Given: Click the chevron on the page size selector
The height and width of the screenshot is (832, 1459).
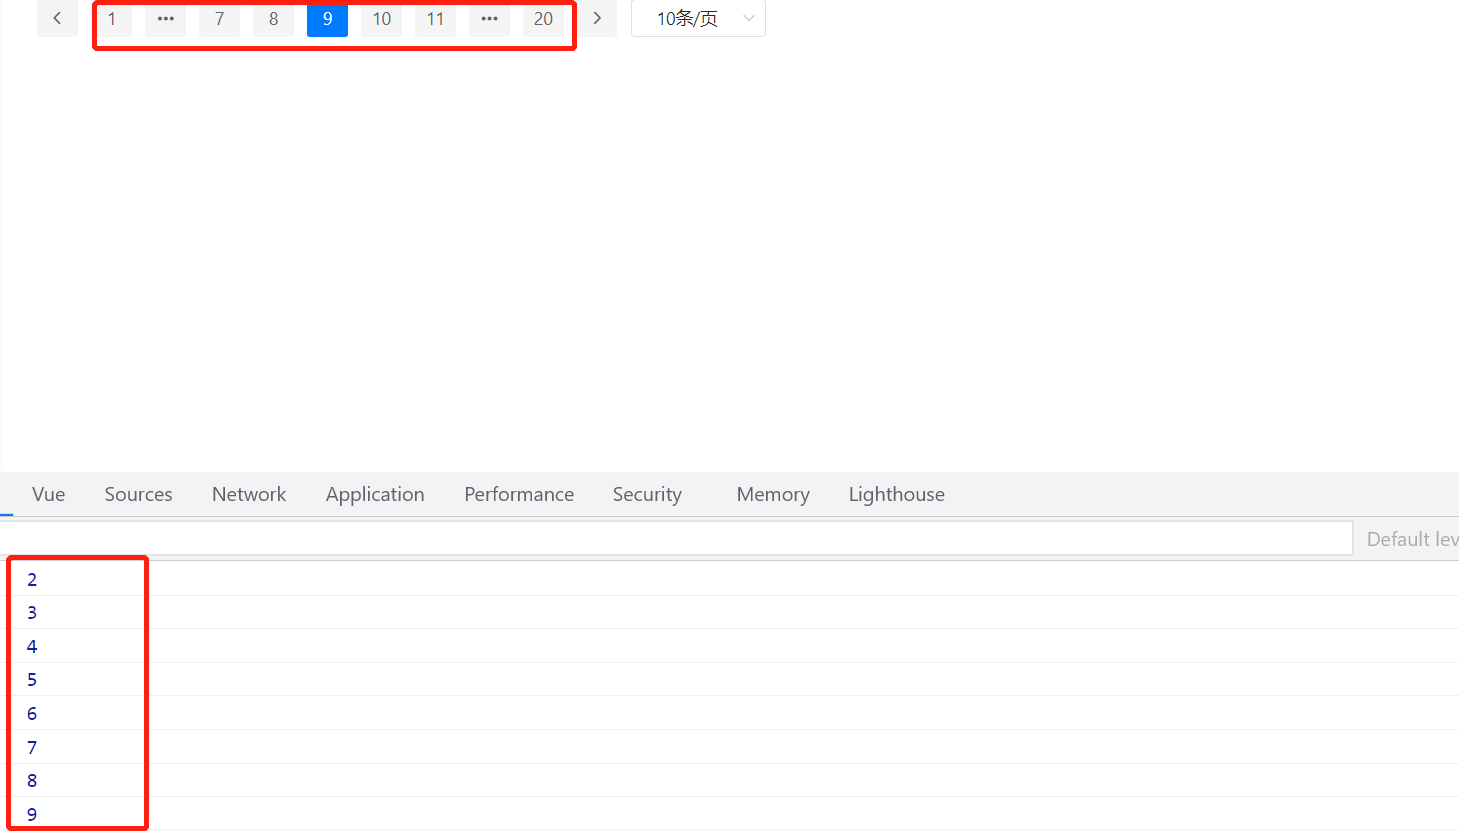Looking at the screenshot, I should click(x=749, y=18).
